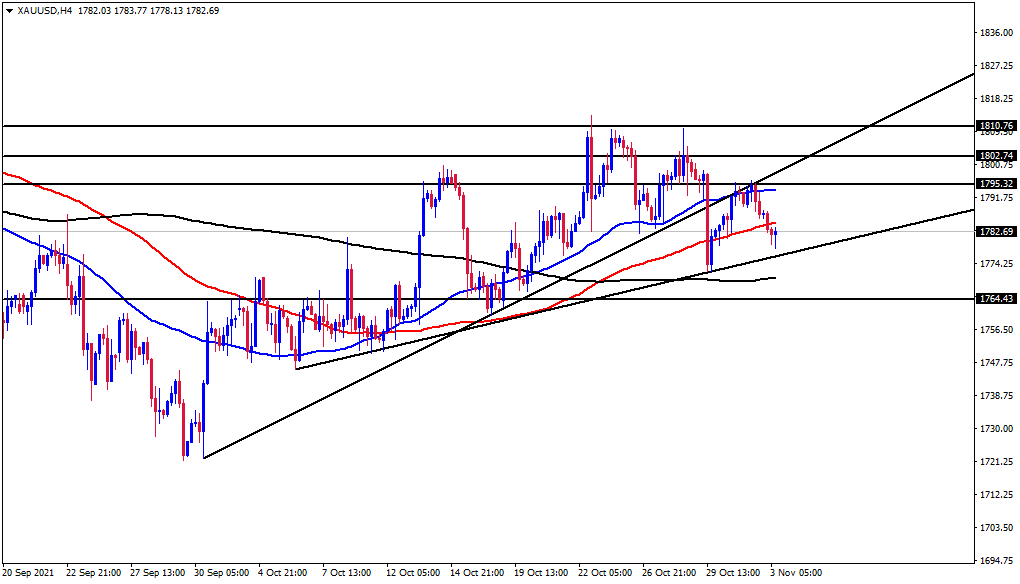Click the 30 Sep 05:00 time label
Viewport: 1020px width, 584px height.
pyautogui.click(x=222, y=573)
